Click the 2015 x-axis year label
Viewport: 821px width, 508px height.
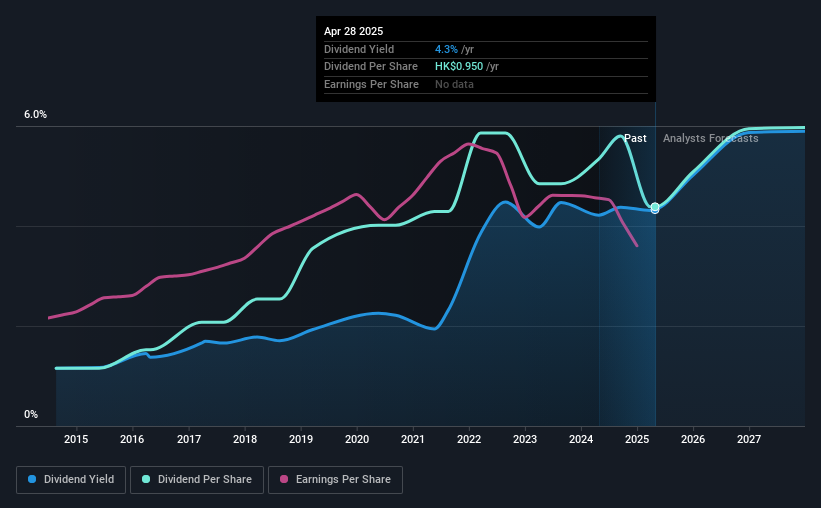[76, 439]
